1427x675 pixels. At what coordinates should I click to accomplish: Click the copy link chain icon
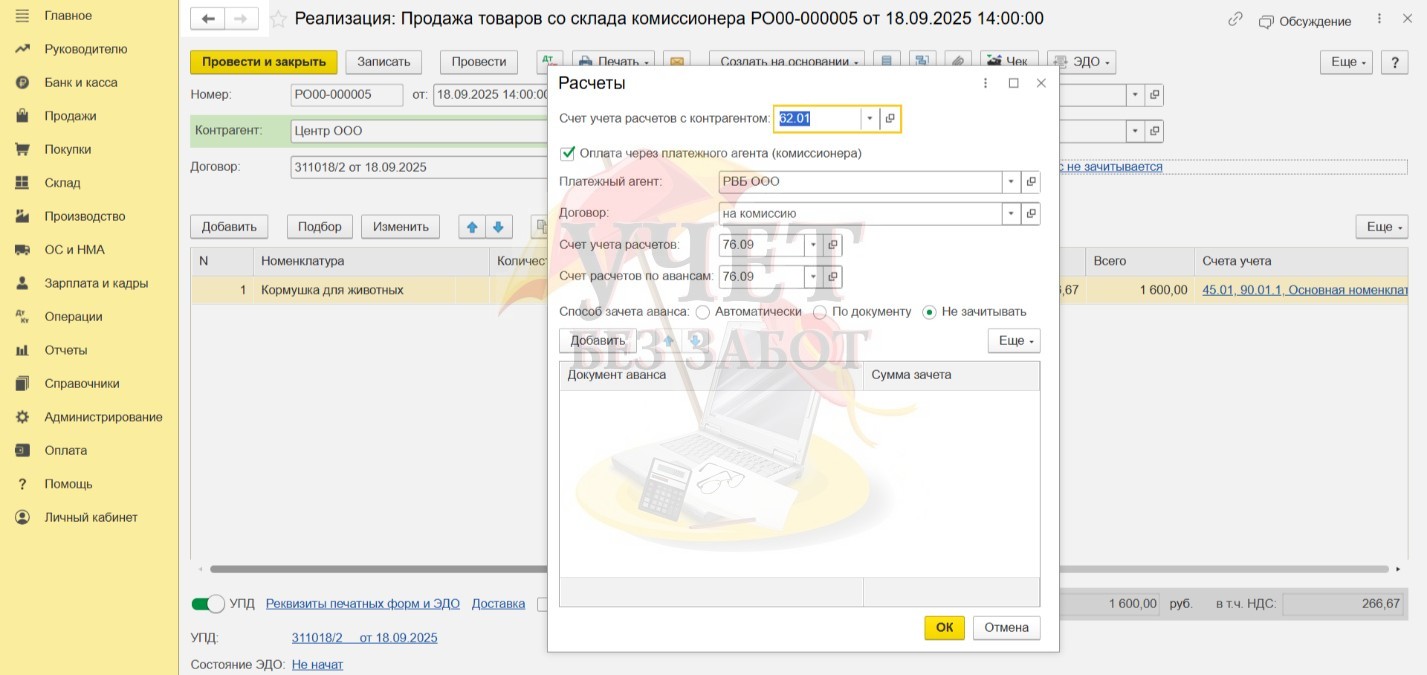tap(1235, 19)
